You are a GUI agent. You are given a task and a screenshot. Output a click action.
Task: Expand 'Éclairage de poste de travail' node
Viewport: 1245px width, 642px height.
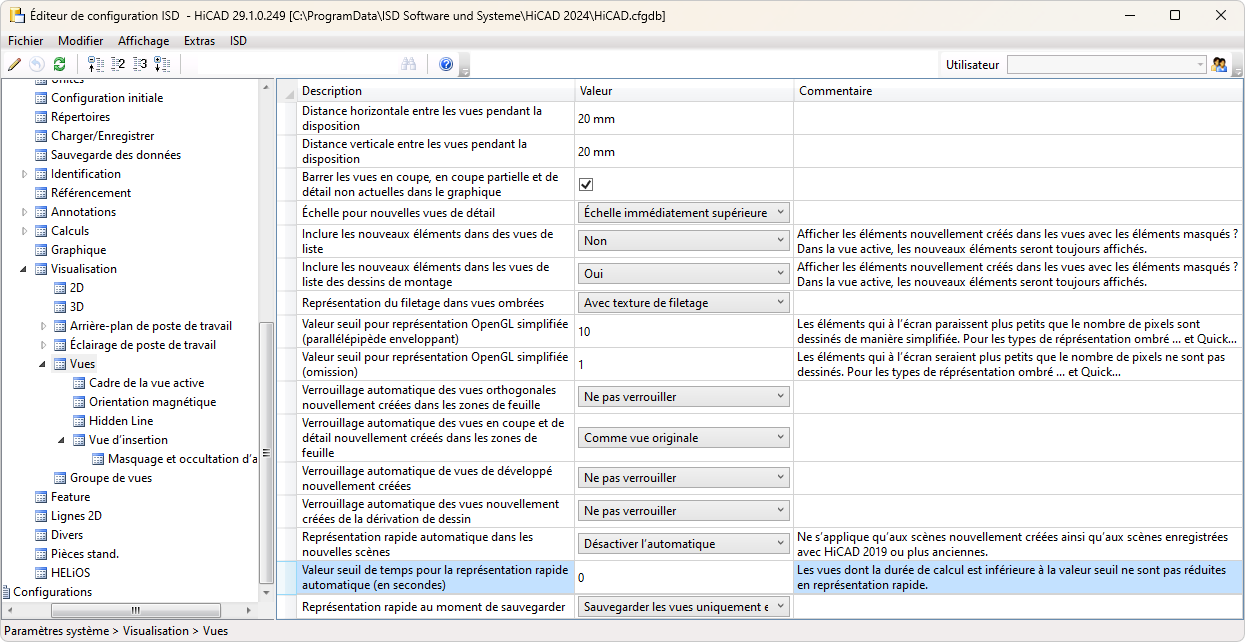pyautogui.click(x=44, y=345)
